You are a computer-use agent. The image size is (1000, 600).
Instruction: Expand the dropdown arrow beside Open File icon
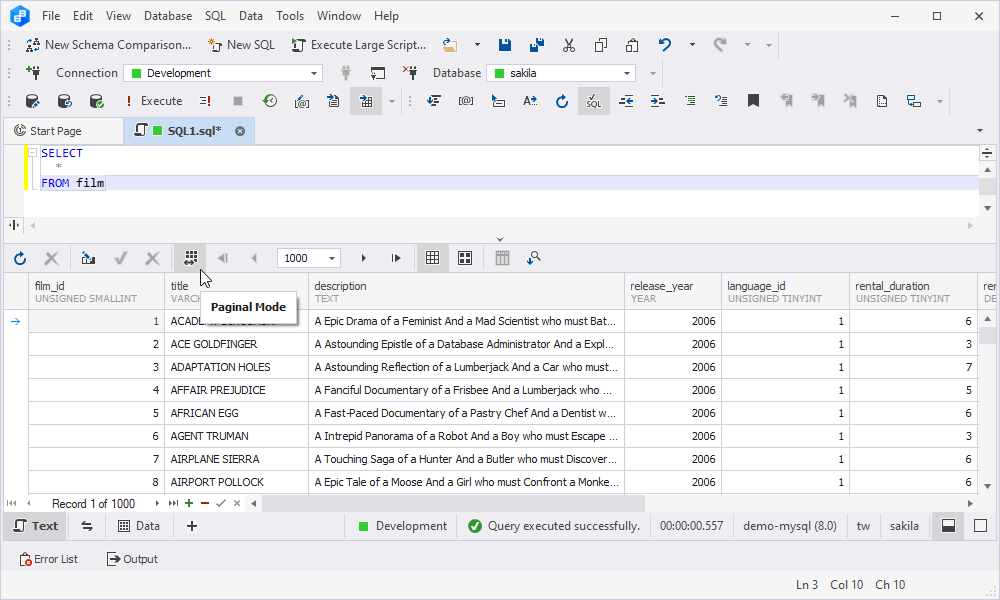pos(477,45)
